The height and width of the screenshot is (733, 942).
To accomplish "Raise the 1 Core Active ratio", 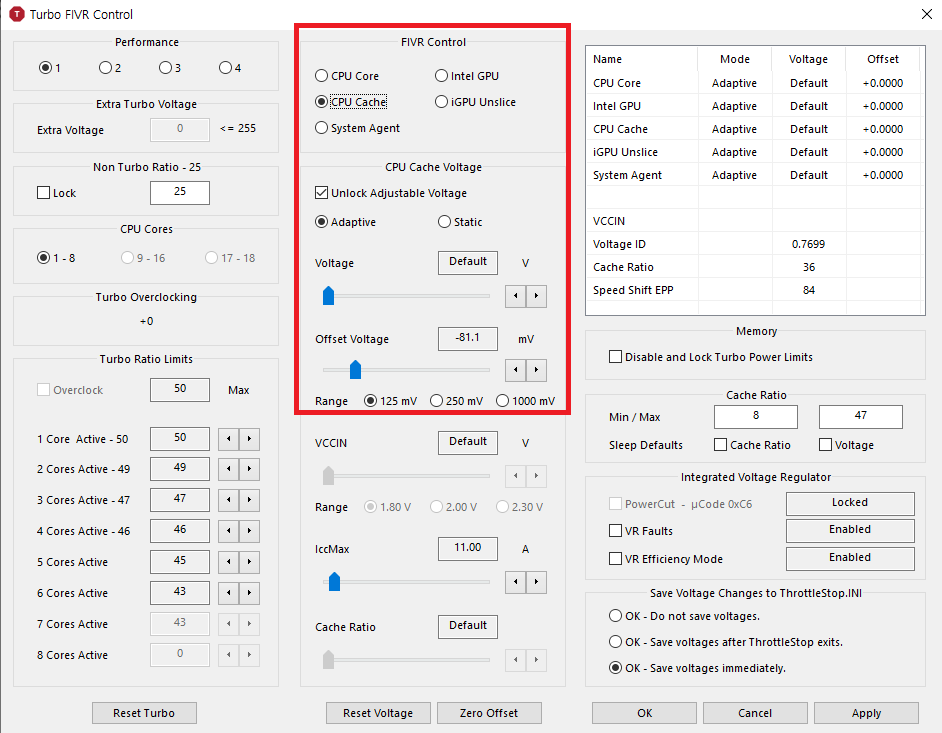I will tap(249, 439).
